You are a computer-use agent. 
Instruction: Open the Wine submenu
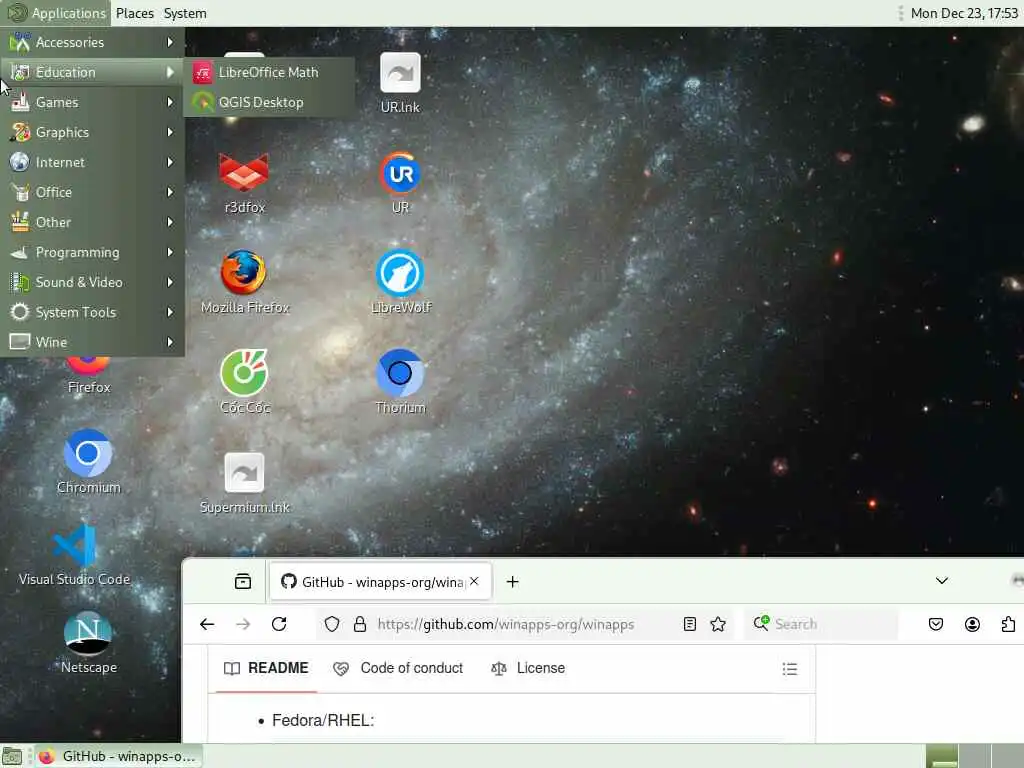[x=92, y=342]
